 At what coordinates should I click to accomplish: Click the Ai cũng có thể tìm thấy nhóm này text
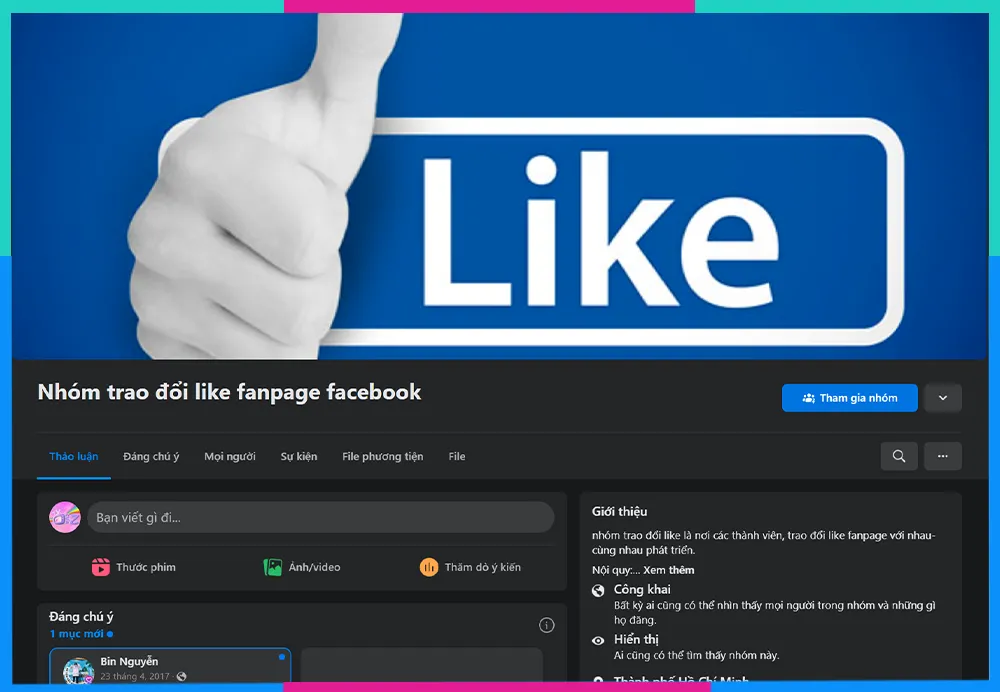pyautogui.click(x=696, y=655)
